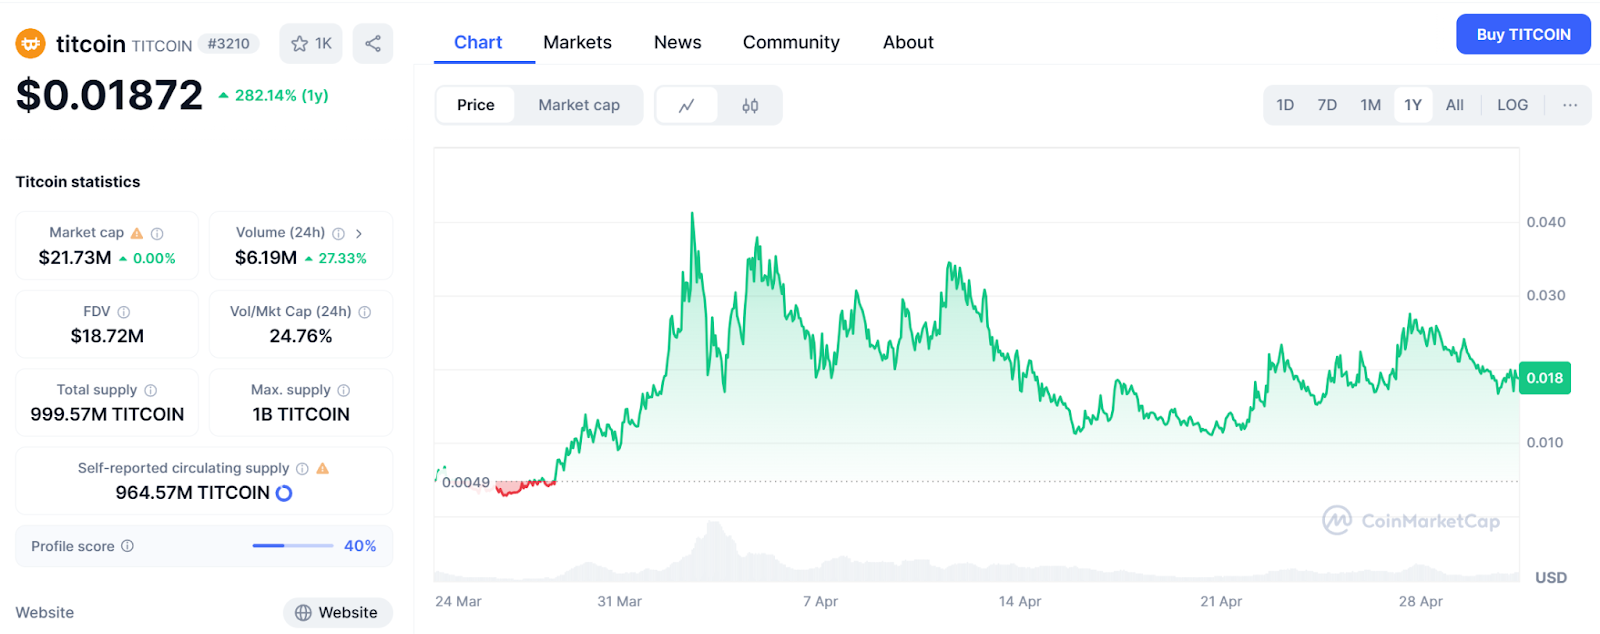Click the $21.73M market cap value
The width and height of the screenshot is (1600, 634).
point(75,258)
